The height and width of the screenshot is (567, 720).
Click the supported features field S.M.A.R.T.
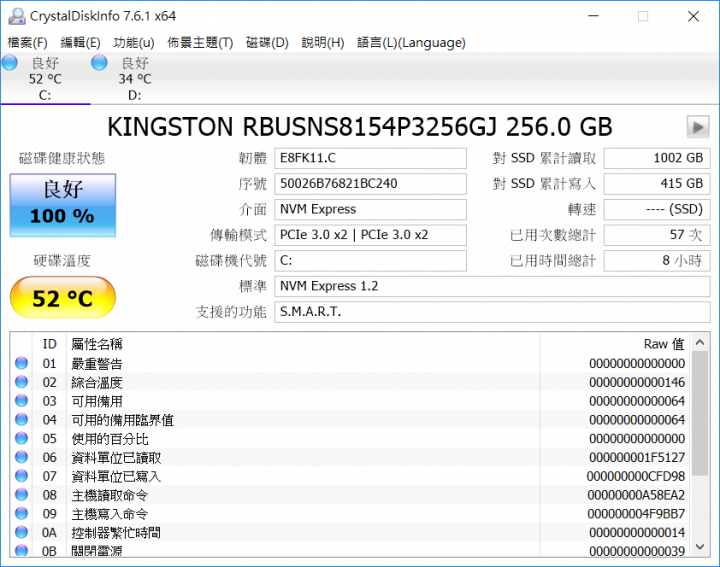(492, 312)
